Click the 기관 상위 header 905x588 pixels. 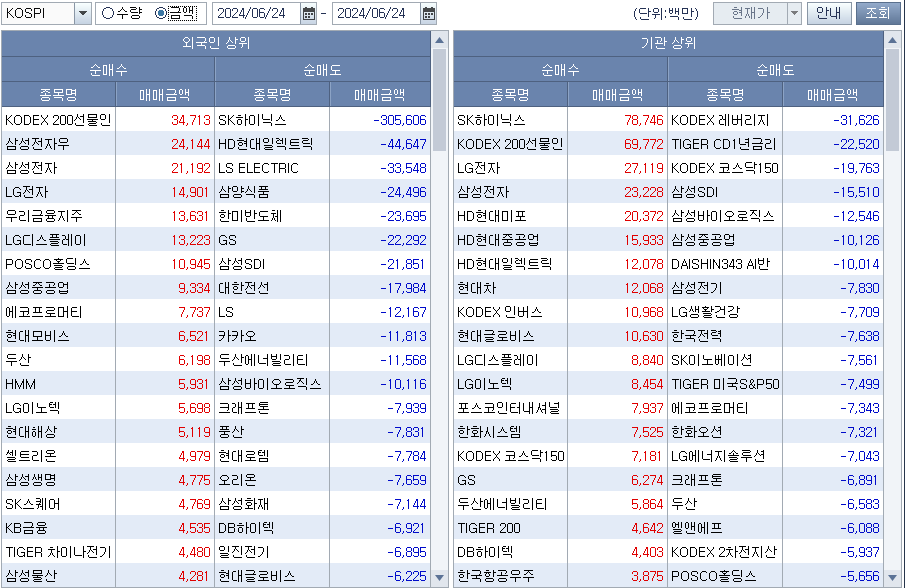pos(668,43)
